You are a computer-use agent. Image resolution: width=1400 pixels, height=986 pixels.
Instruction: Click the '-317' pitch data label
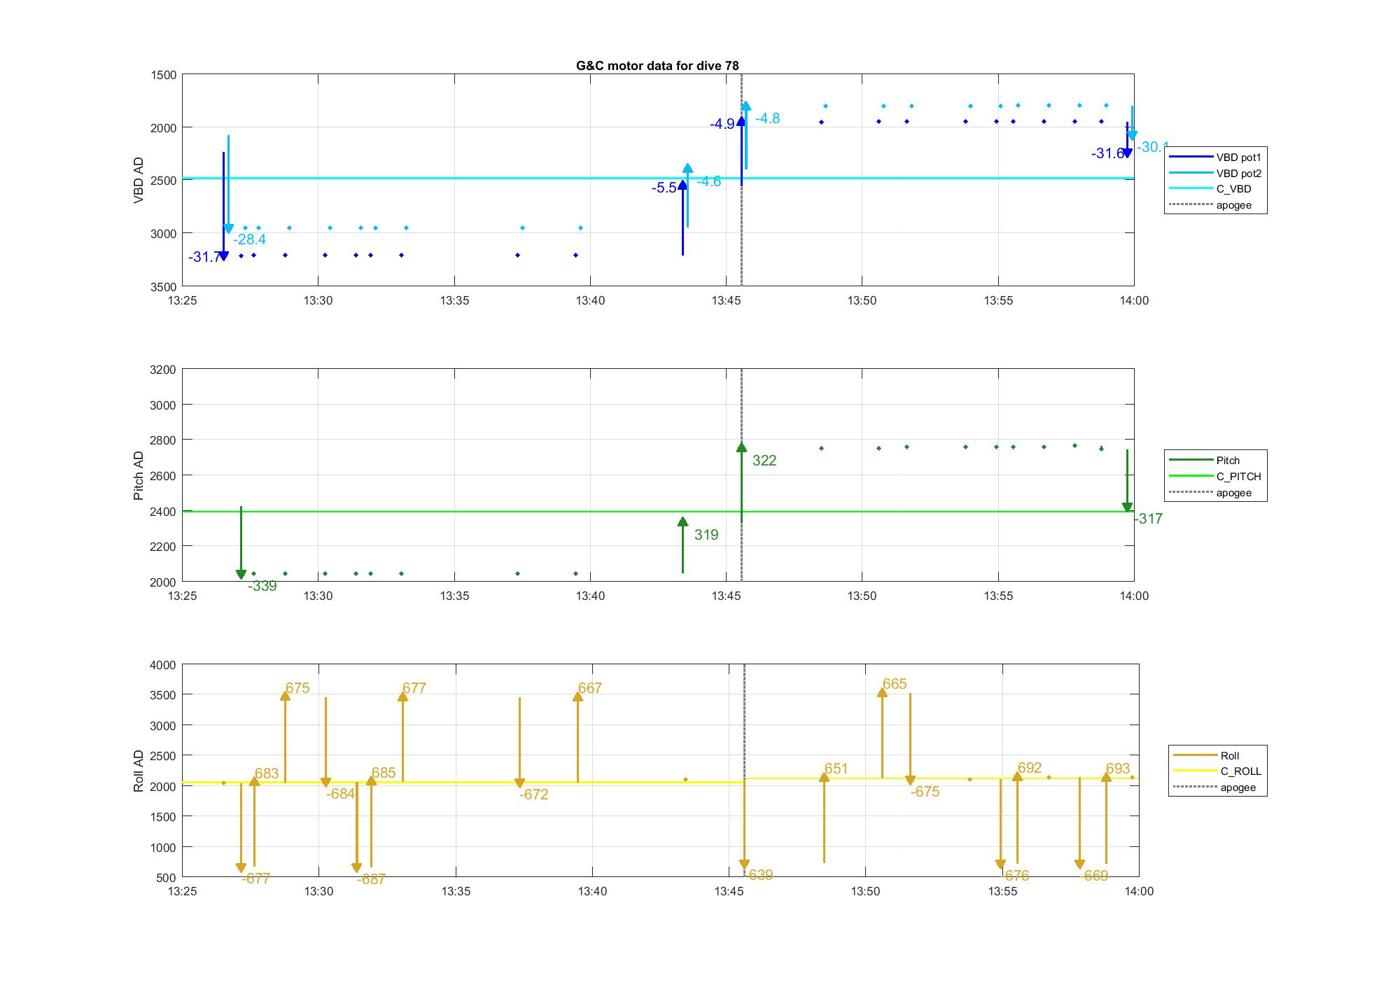pos(1148,519)
